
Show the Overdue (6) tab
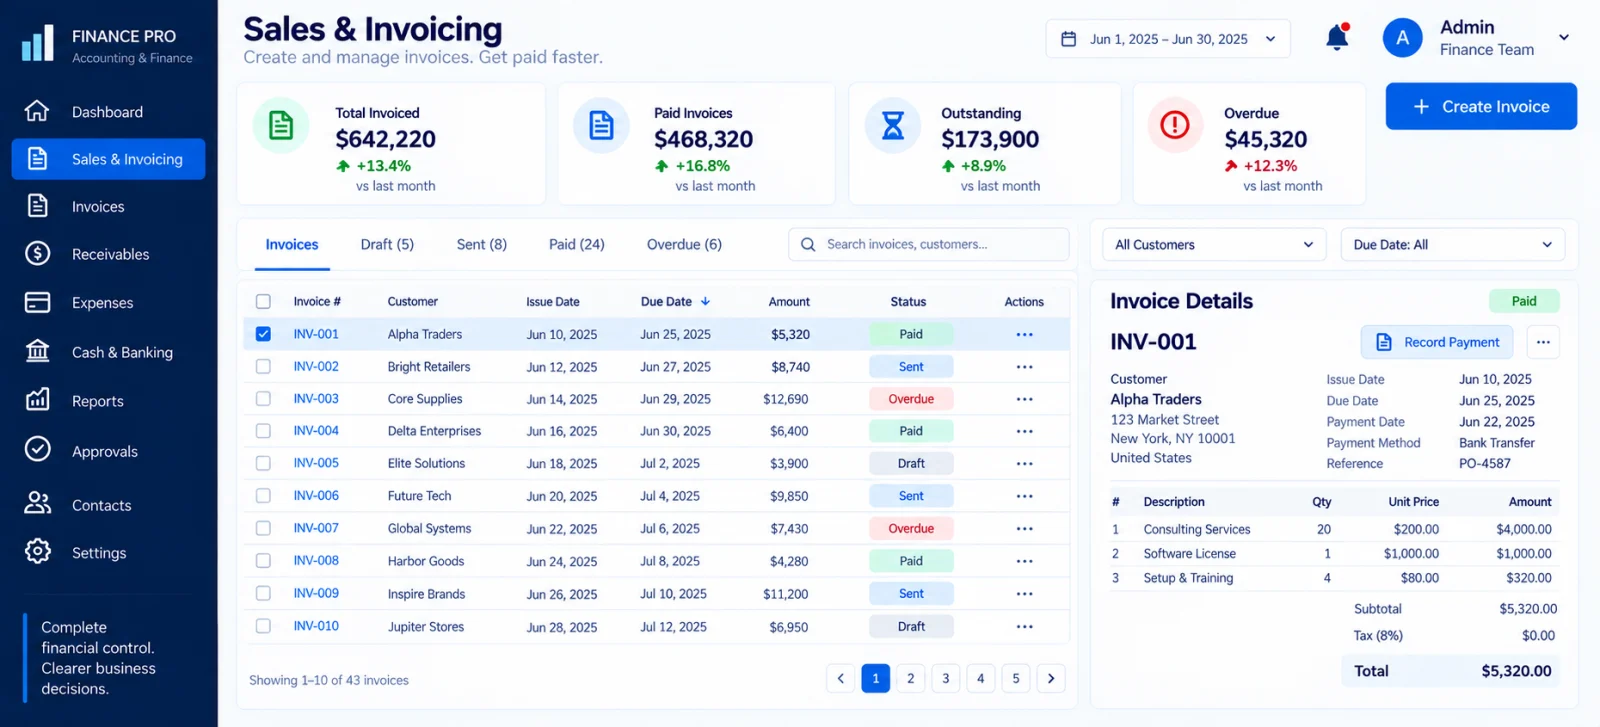(x=684, y=244)
